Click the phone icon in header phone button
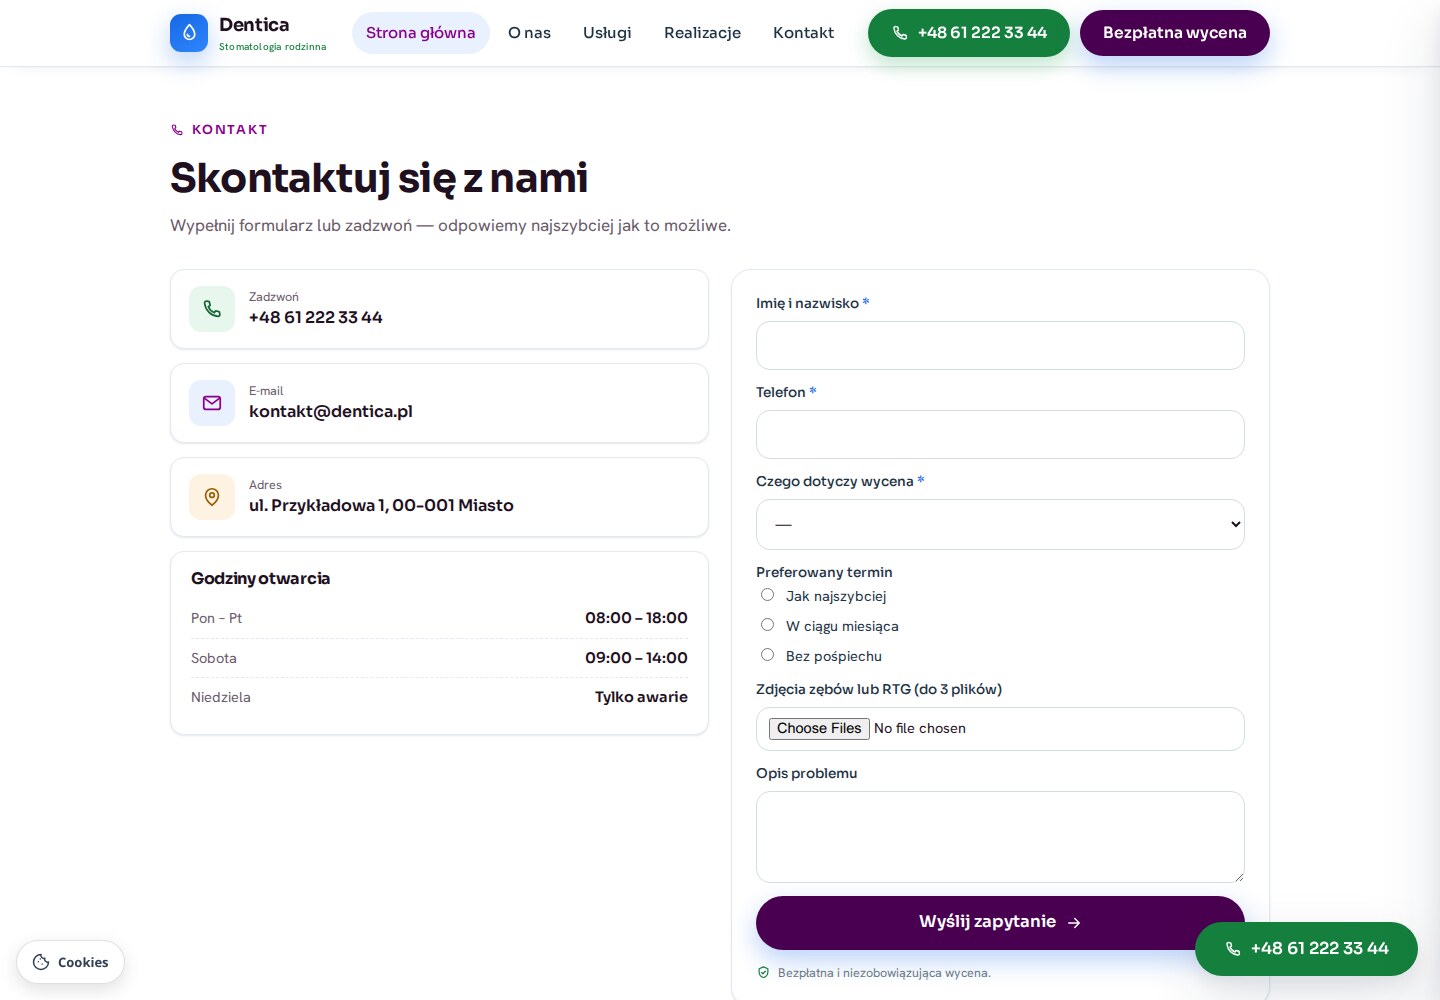The image size is (1440, 1000). (x=900, y=33)
